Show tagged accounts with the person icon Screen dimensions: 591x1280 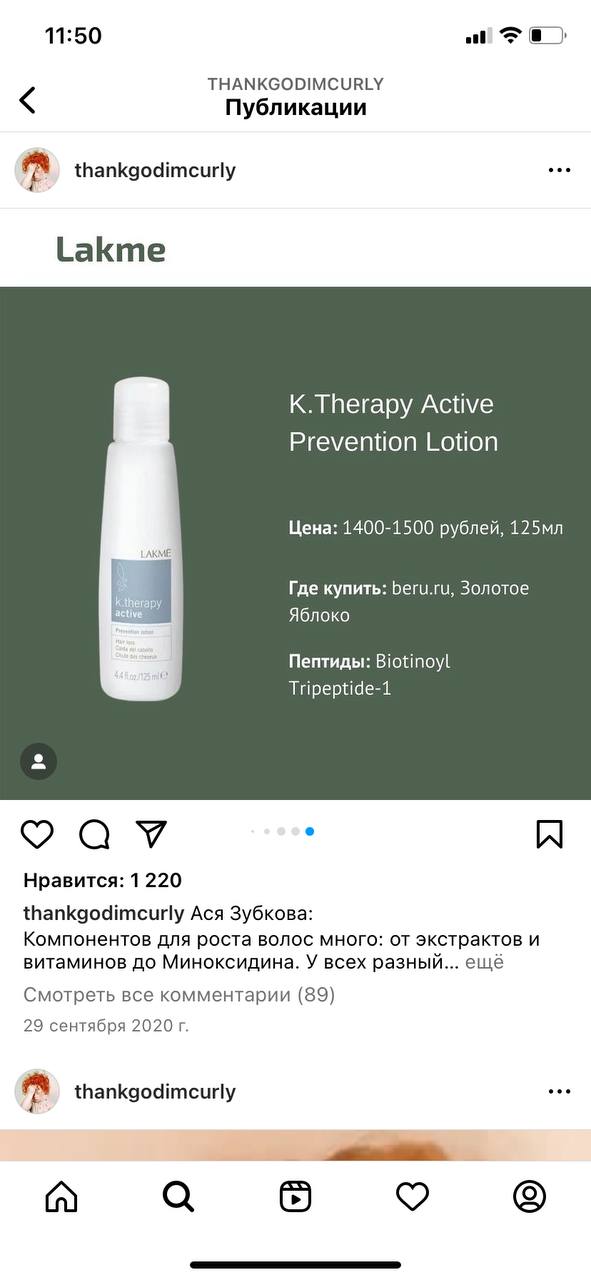39,762
